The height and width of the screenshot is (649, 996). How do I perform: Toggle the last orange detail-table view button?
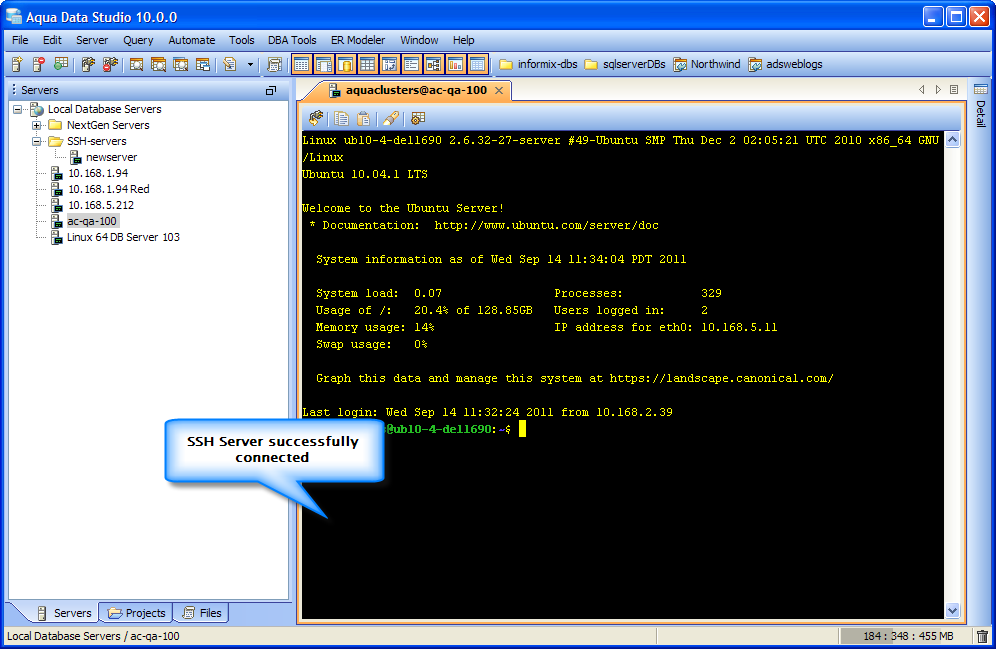(x=477, y=64)
